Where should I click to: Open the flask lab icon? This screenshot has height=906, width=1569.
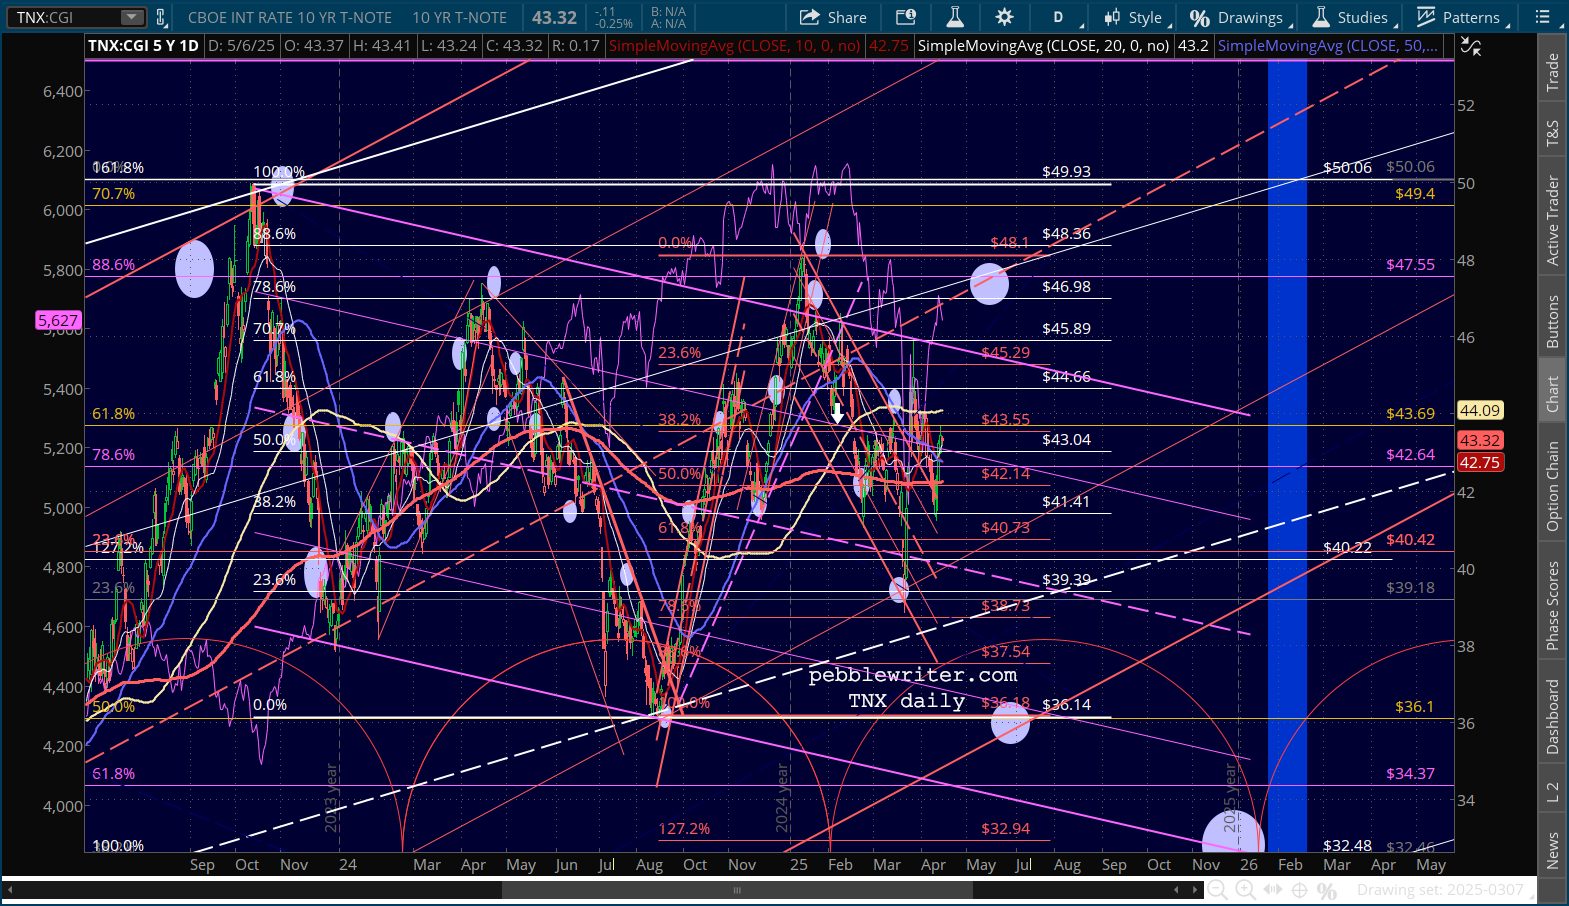click(x=955, y=17)
